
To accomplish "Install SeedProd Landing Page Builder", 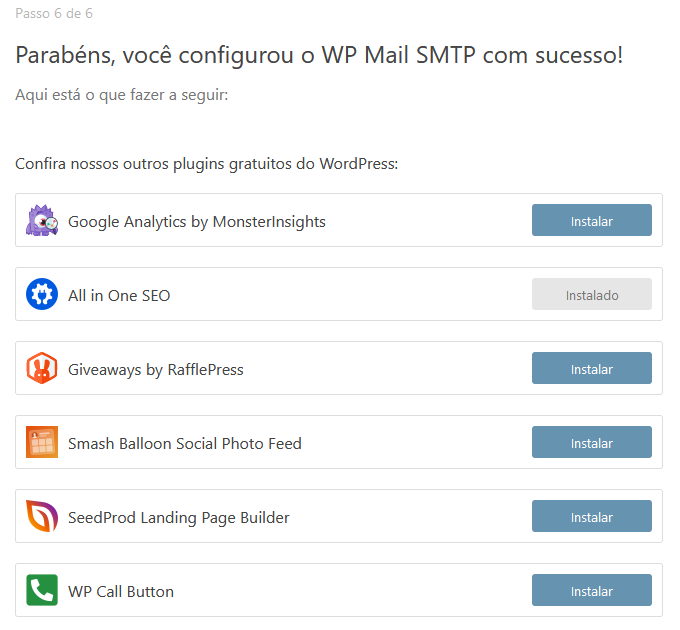I will coord(592,516).
